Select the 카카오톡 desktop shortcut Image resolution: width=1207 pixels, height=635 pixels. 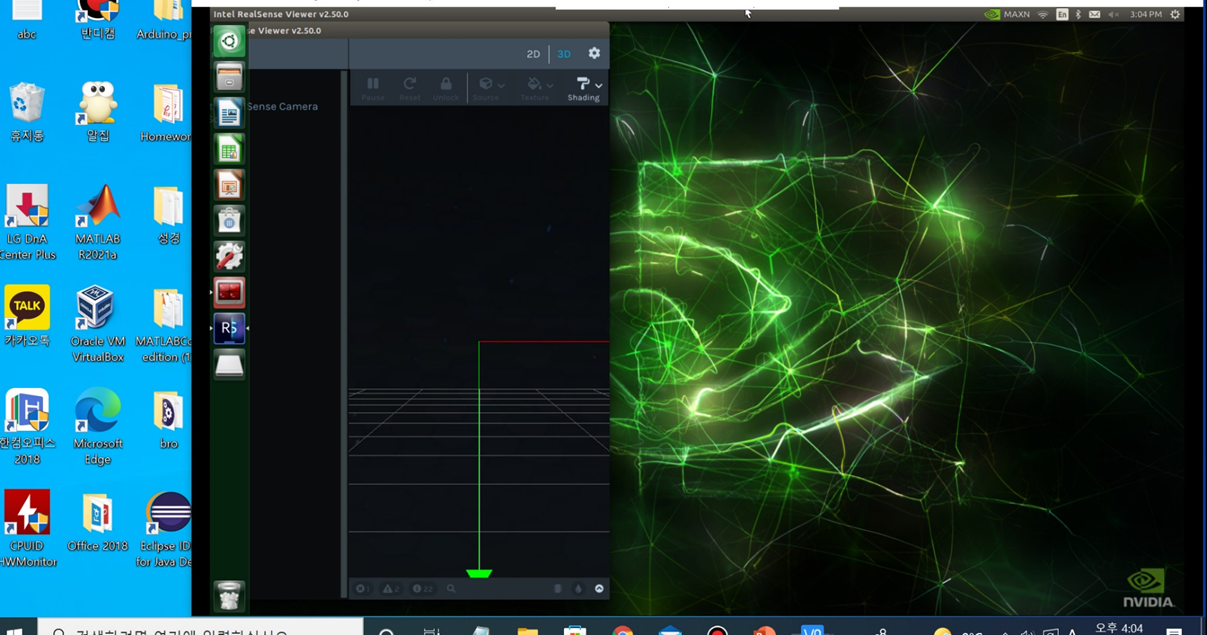pyautogui.click(x=27, y=318)
